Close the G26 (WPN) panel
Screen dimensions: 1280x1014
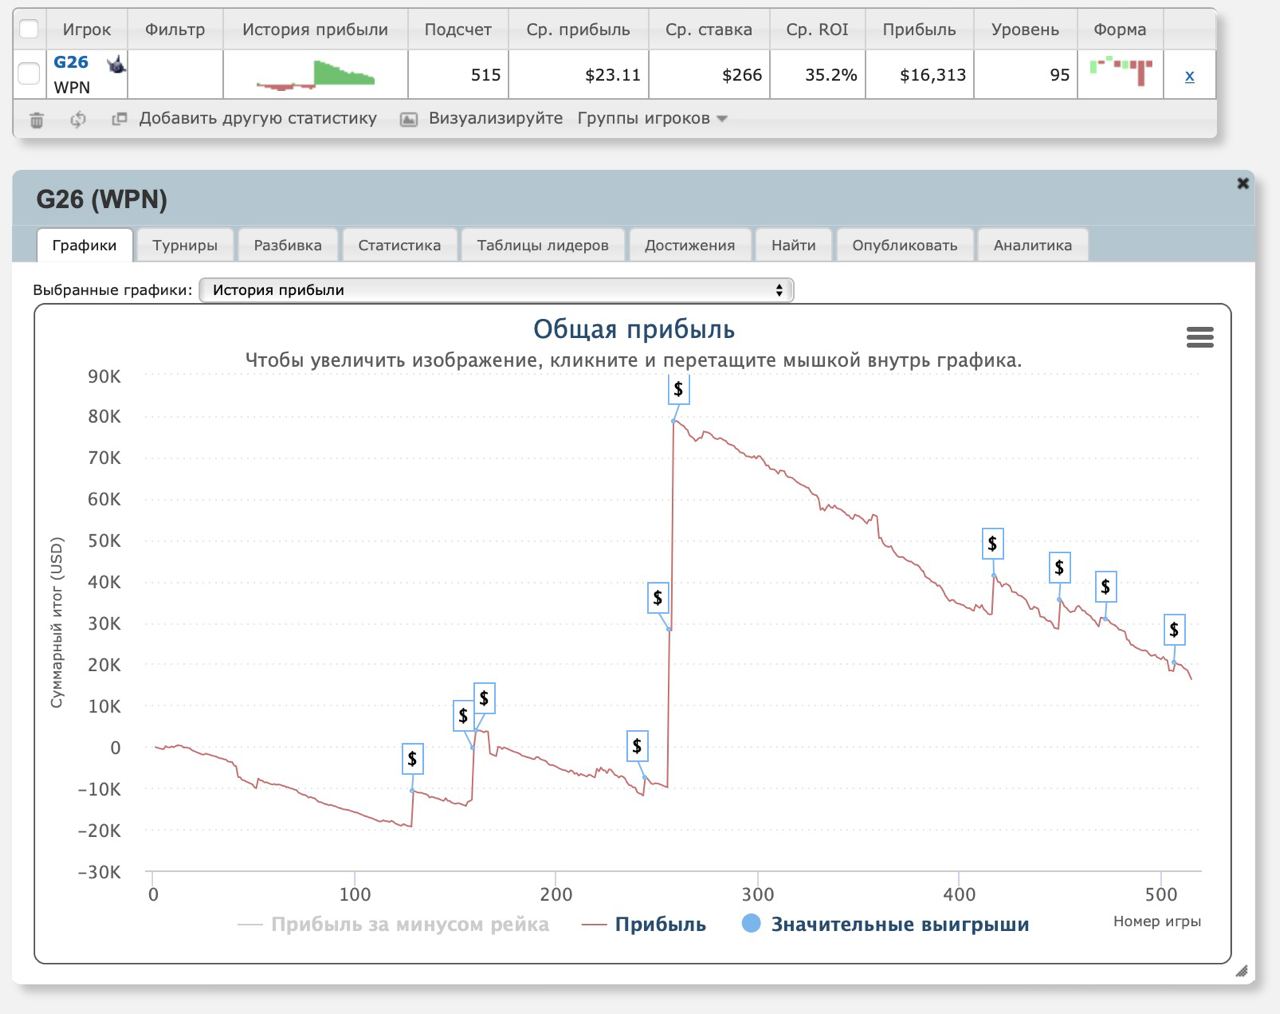pyautogui.click(x=1243, y=183)
